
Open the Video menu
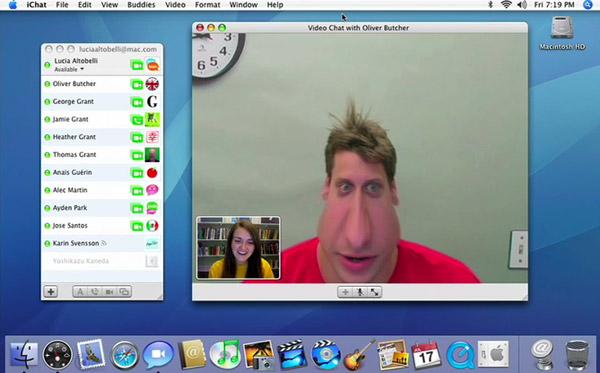coord(175,5)
